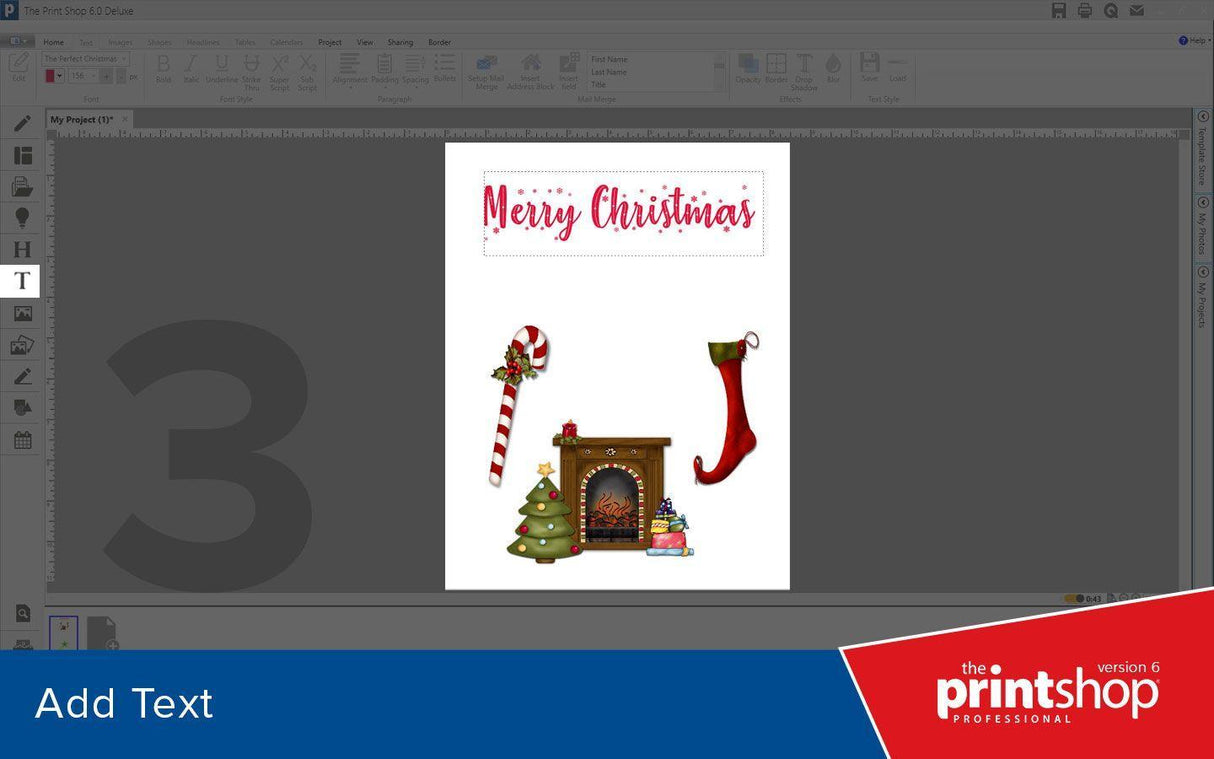The width and height of the screenshot is (1214, 759).
Task: Apply the Blur effect in Effects group
Action: coord(833,68)
